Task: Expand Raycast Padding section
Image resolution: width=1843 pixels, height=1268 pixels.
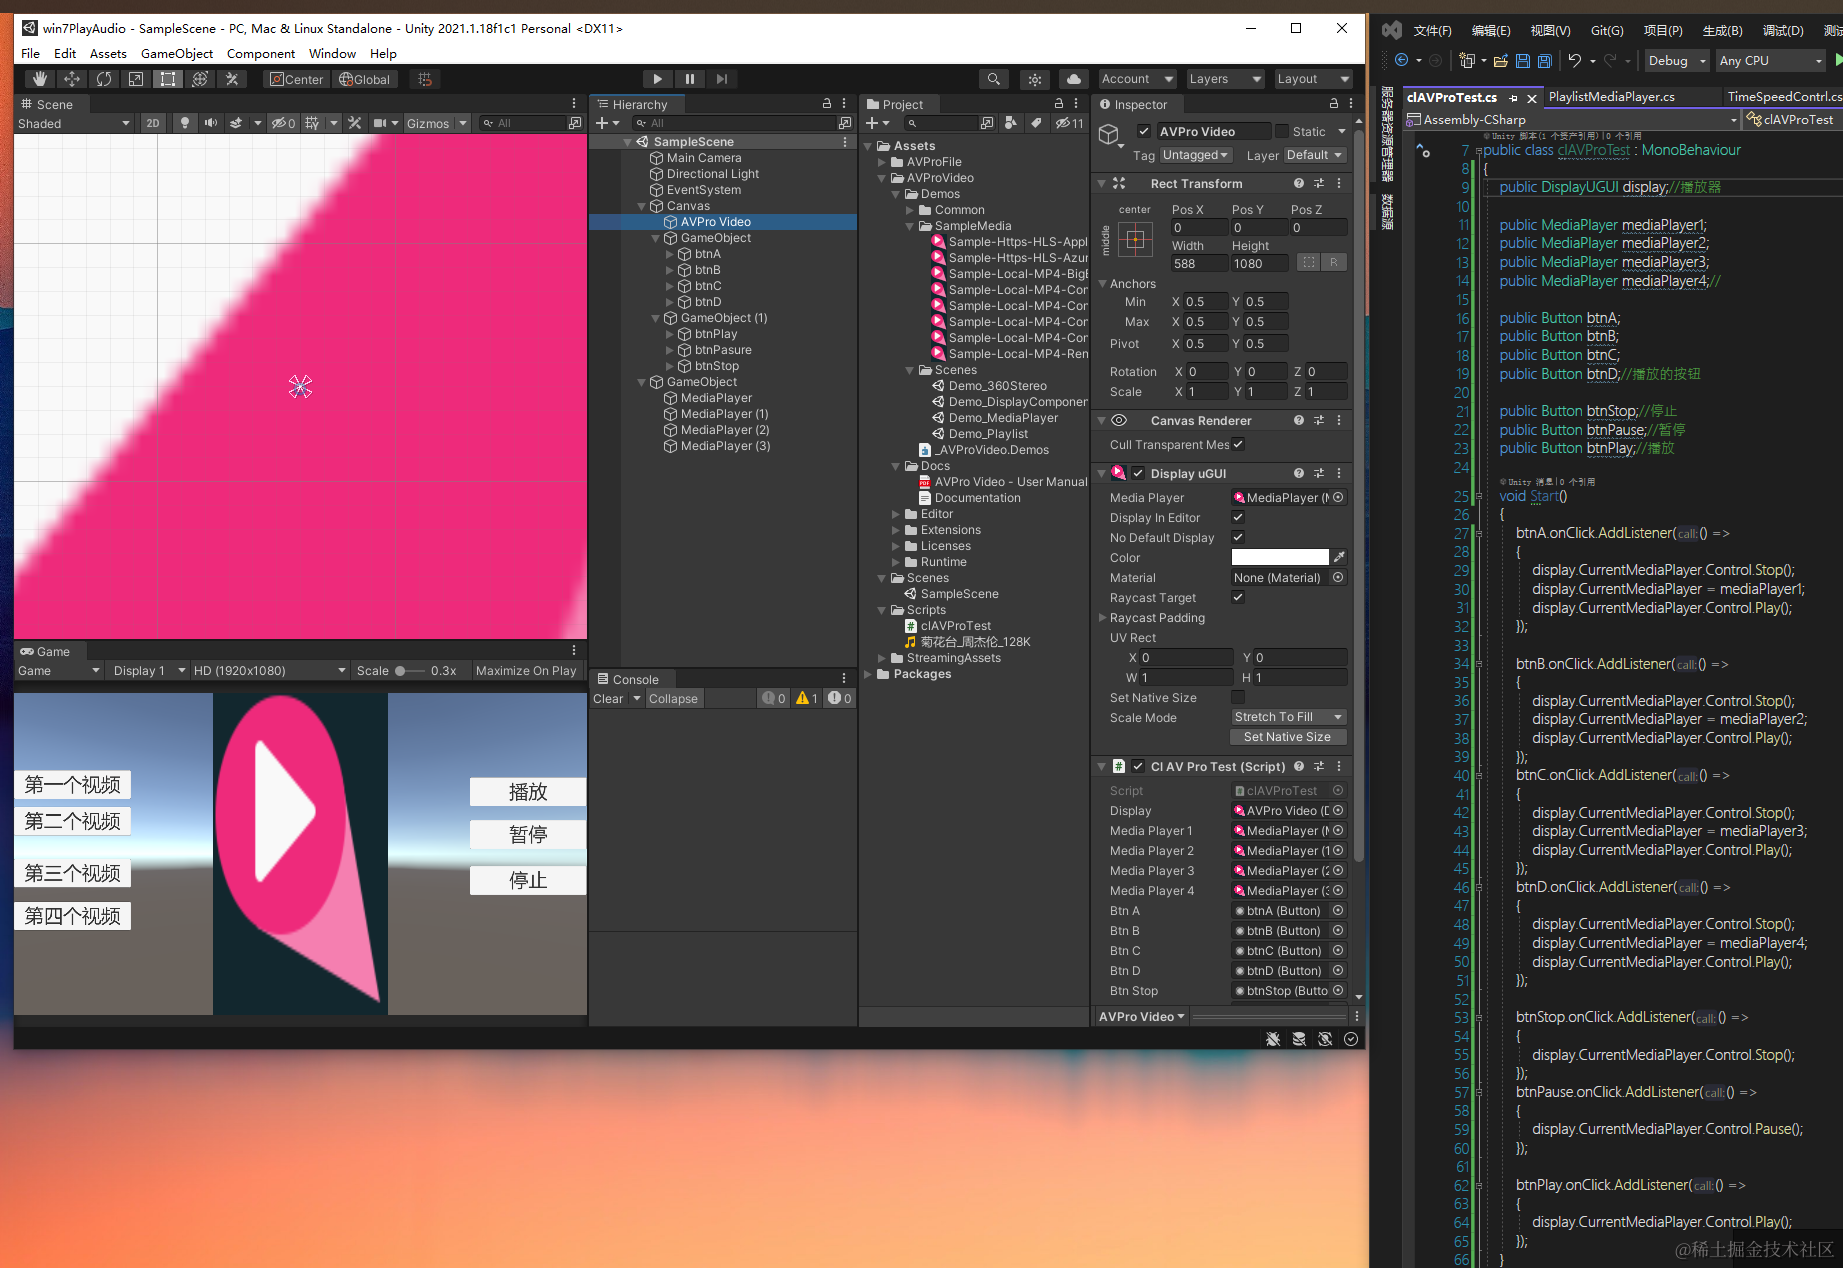Action: tap(1103, 617)
